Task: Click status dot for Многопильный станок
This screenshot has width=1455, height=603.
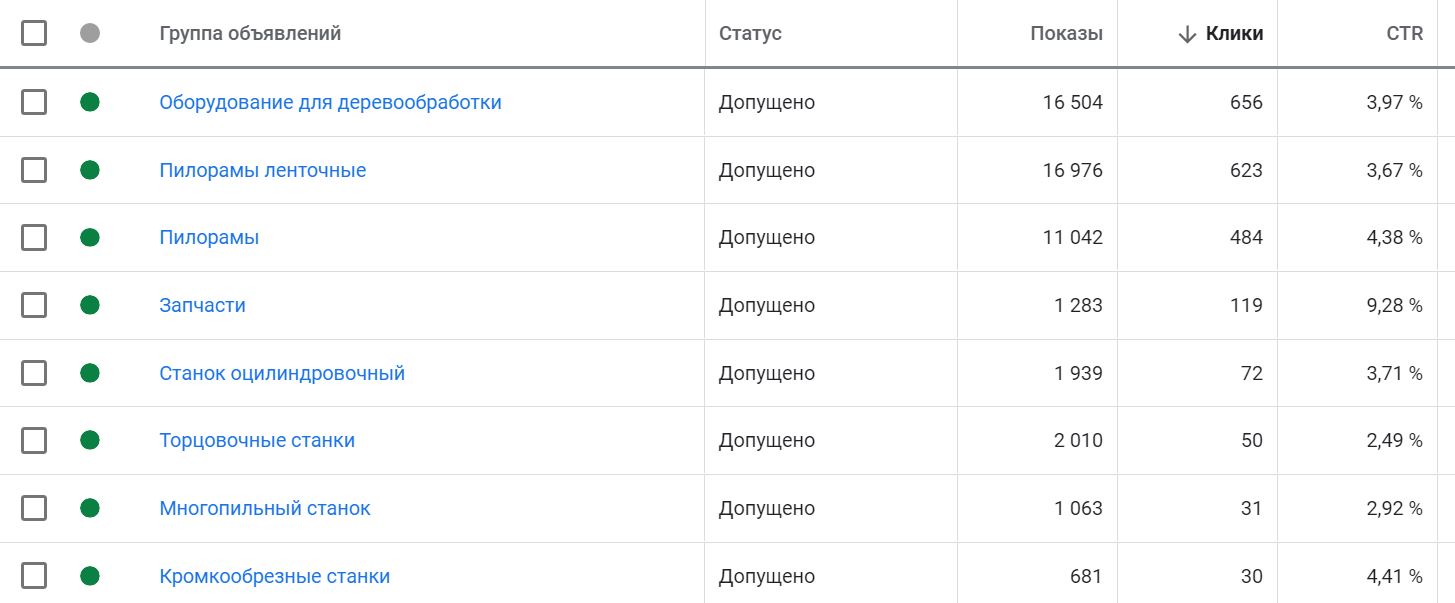Action: click(90, 508)
